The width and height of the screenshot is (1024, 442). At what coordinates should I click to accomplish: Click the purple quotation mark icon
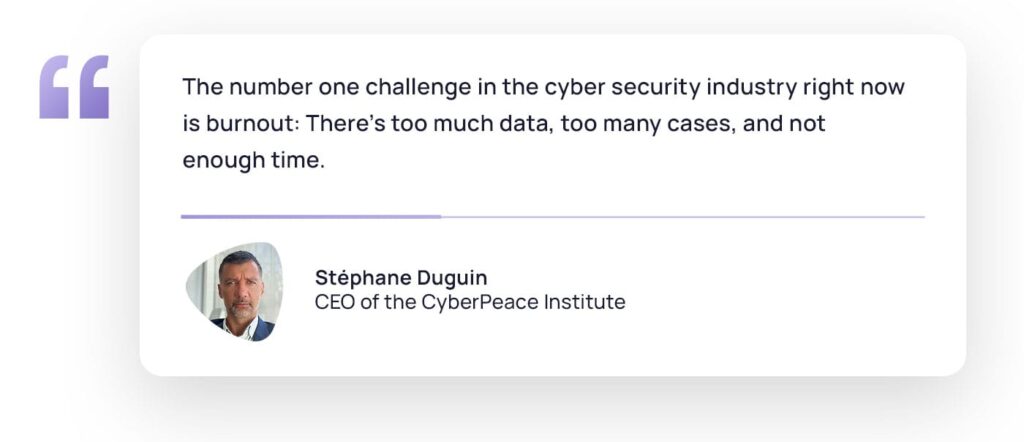(x=74, y=87)
